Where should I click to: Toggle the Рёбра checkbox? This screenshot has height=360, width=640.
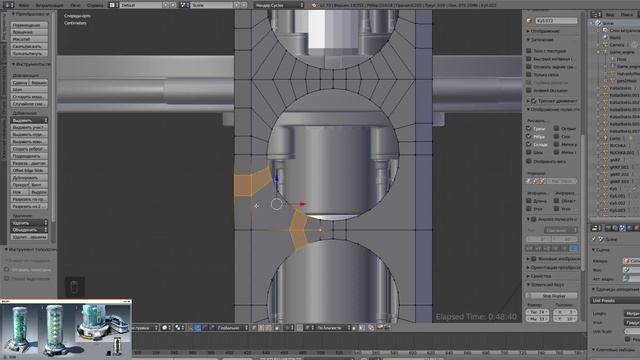(x=529, y=136)
